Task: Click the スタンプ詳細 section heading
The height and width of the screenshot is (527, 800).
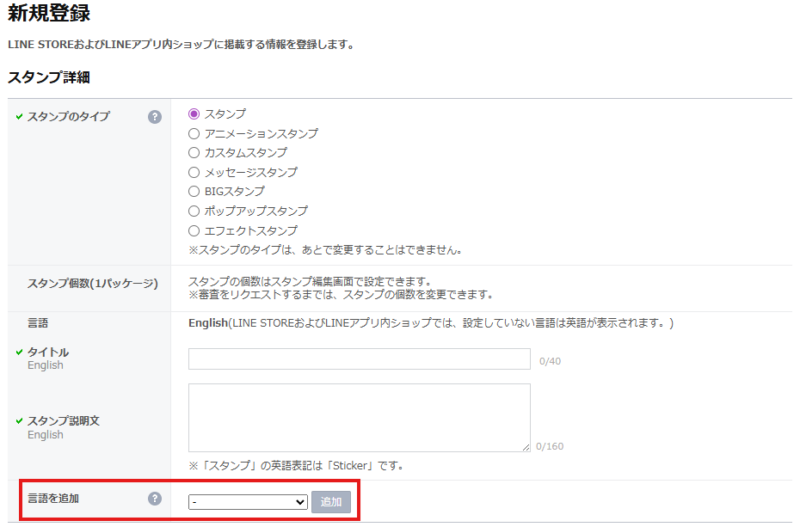Action: [x=50, y=77]
